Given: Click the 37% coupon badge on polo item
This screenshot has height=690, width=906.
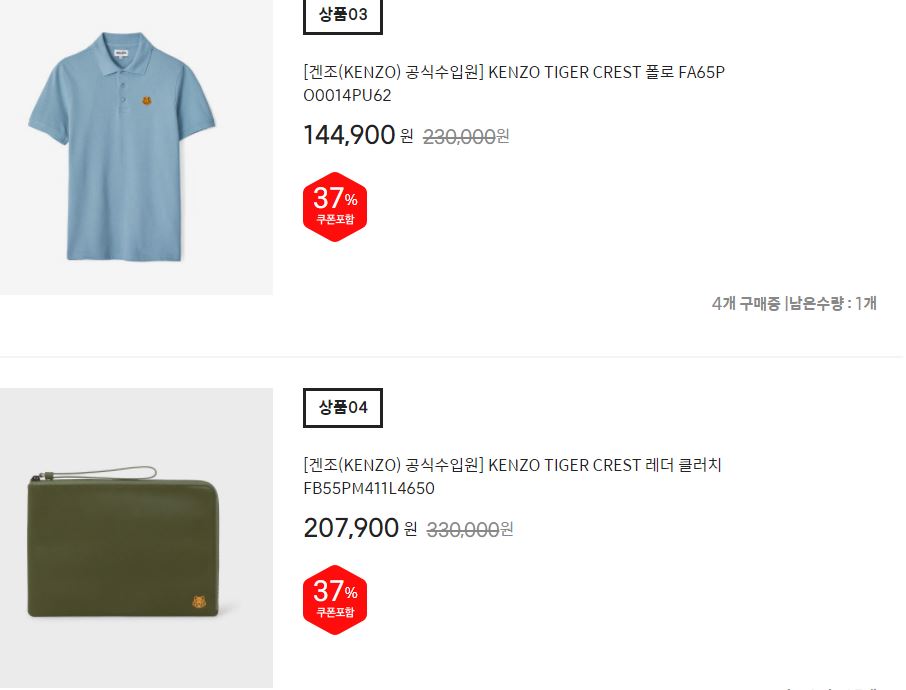Looking at the screenshot, I should click(335, 206).
